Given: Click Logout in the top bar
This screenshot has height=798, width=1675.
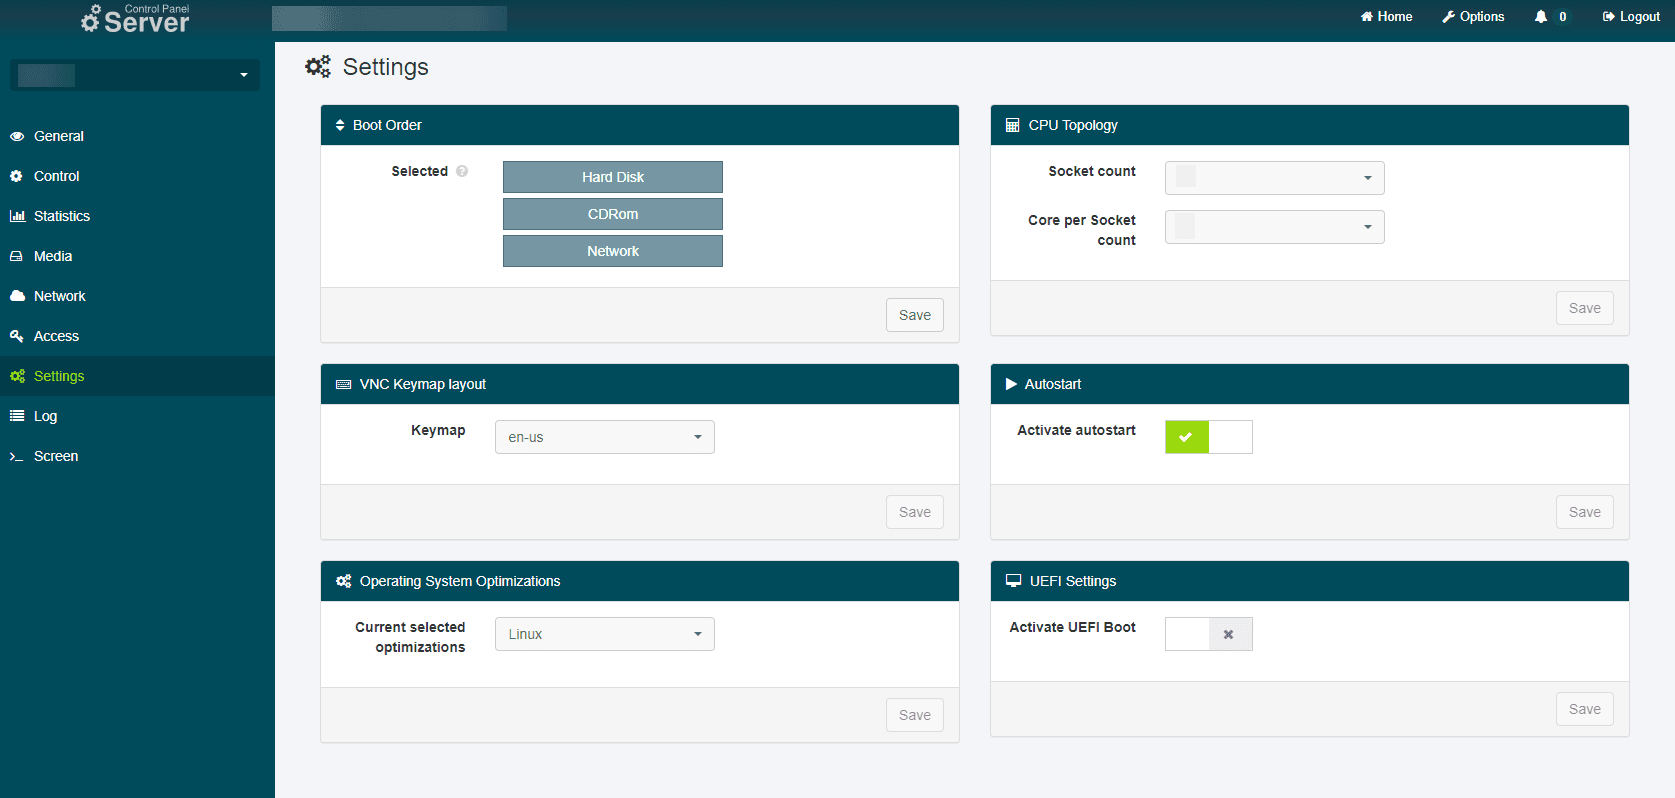Looking at the screenshot, I should [1631, 17].
